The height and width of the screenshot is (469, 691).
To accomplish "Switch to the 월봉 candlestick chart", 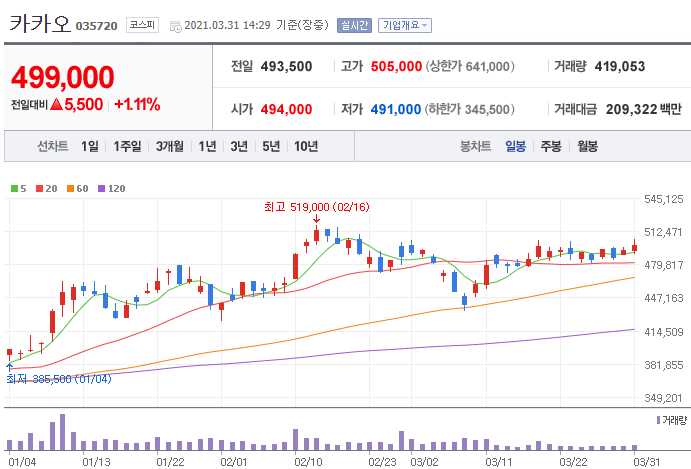I will click(587, 146).
